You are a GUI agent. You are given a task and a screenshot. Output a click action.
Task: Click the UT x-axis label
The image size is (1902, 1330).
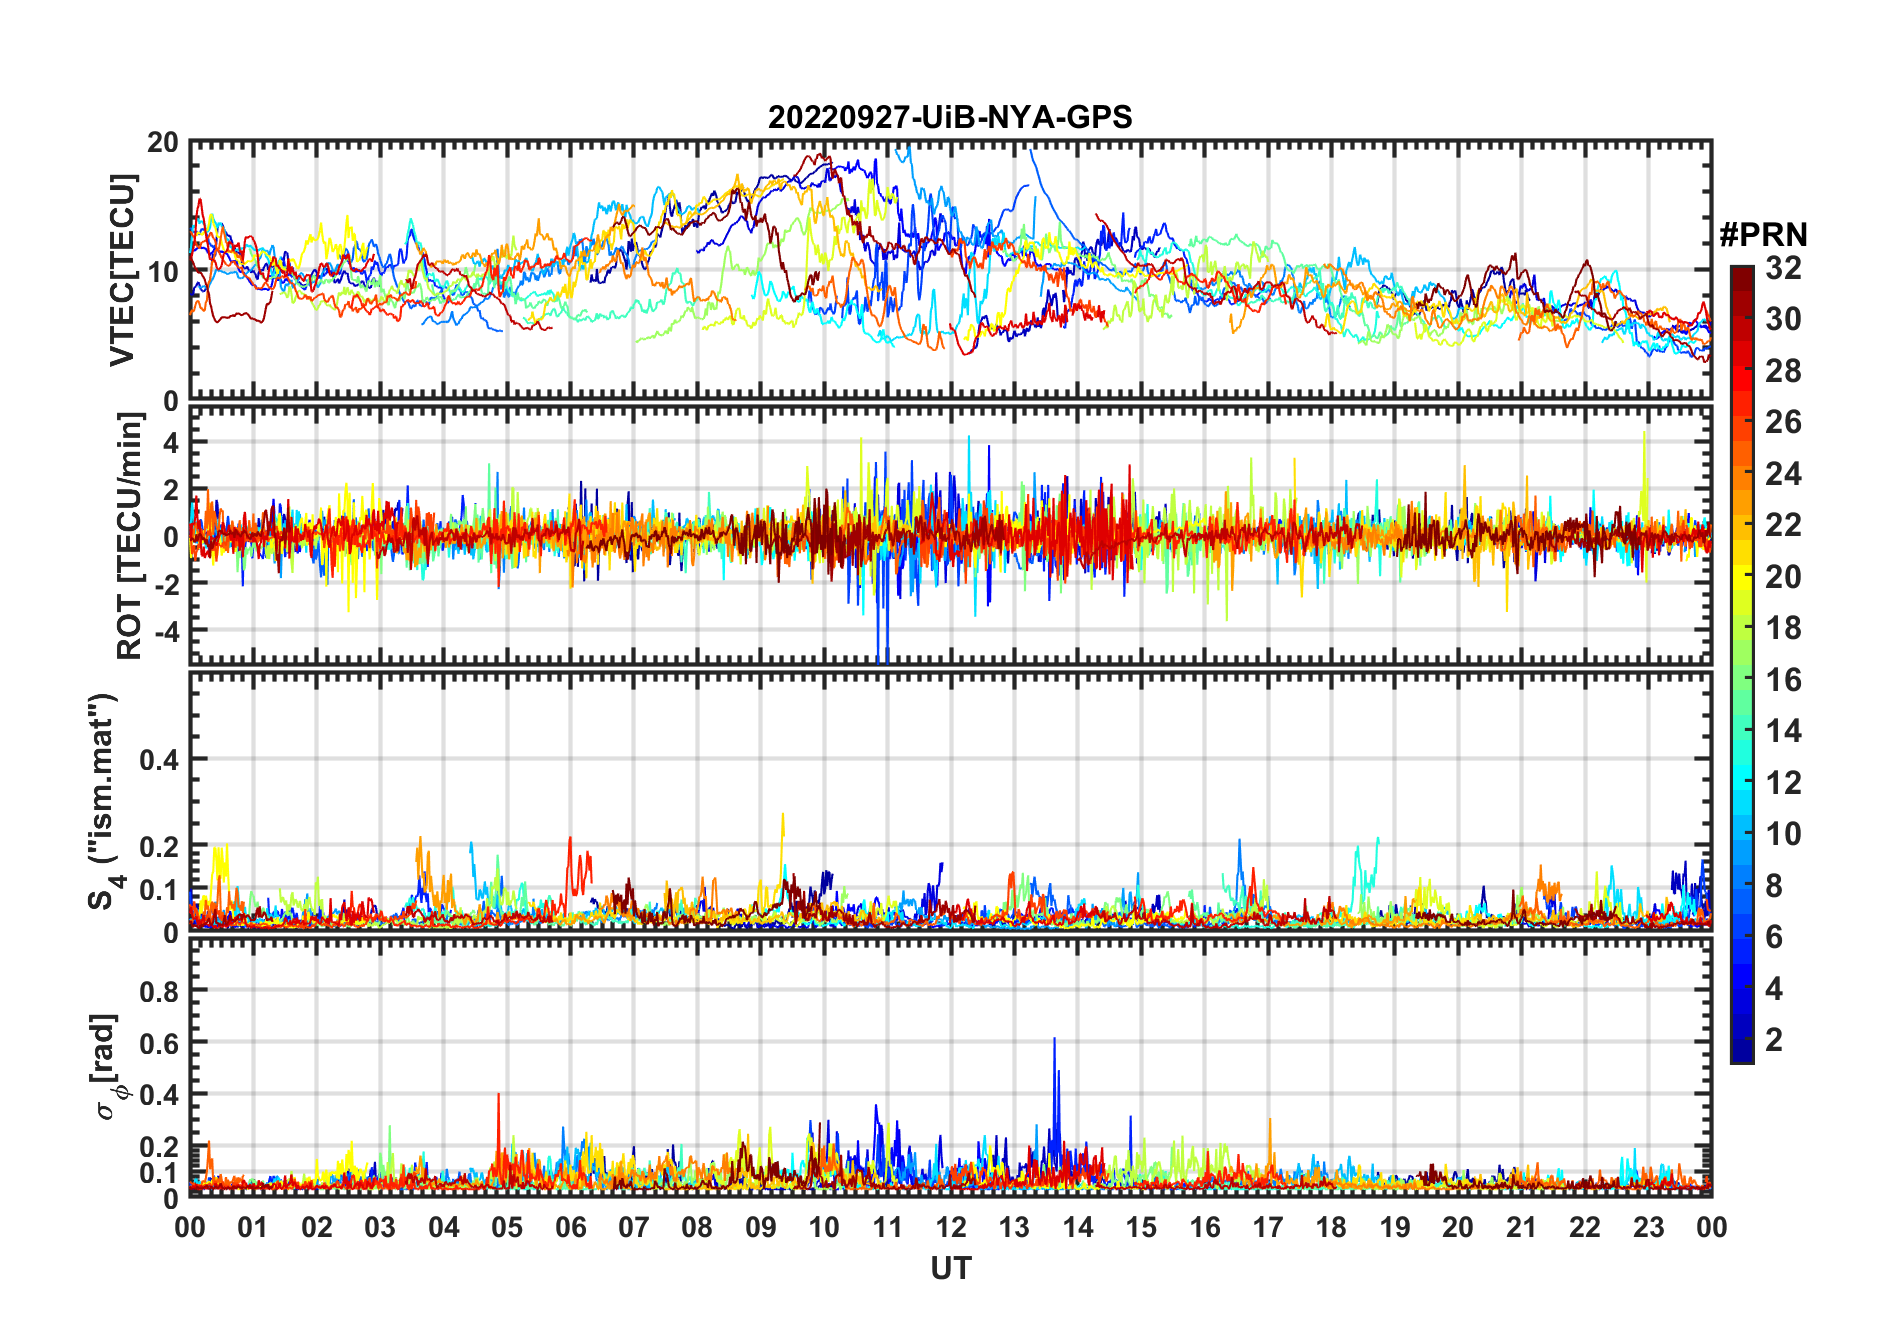(x=950, y=1268)
